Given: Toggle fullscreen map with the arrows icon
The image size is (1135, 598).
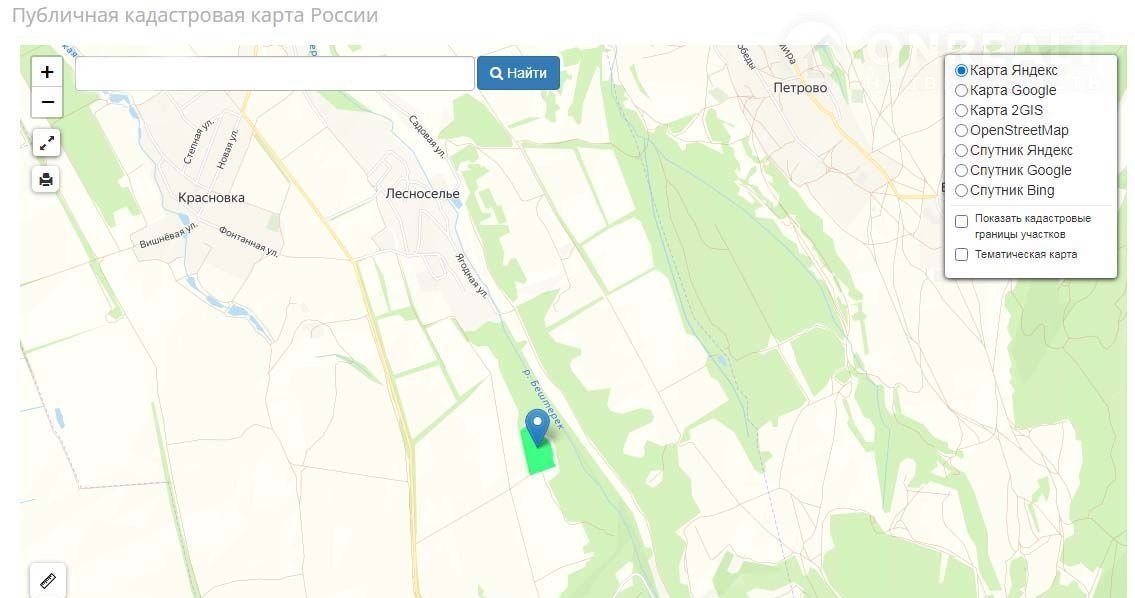Looking at the screenshot, I should pos(46,143).
